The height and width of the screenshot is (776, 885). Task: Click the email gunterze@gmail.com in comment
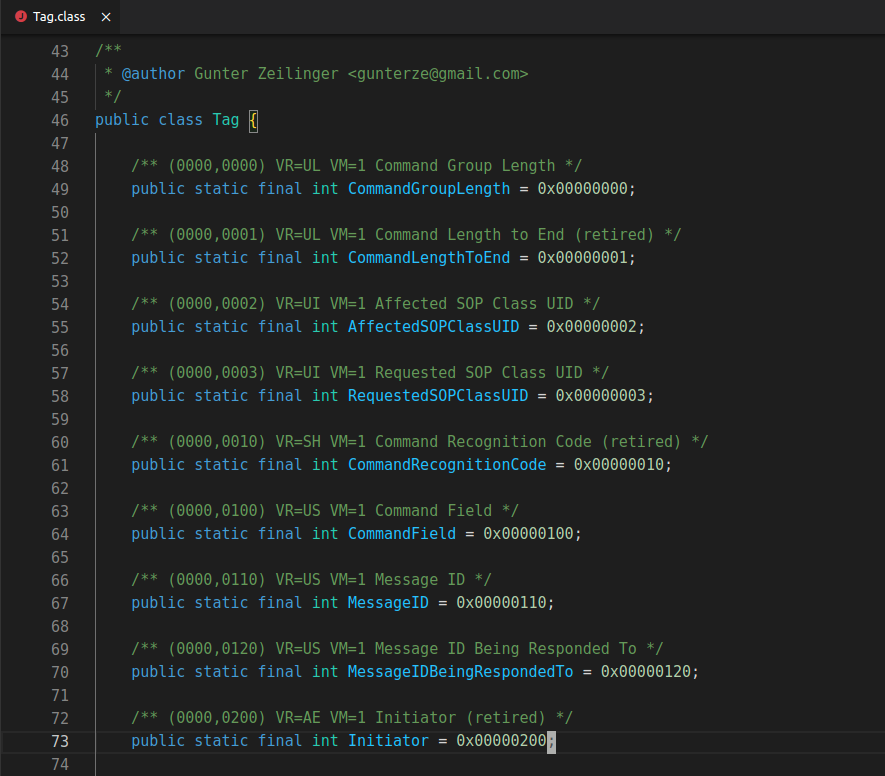point(438,74)
